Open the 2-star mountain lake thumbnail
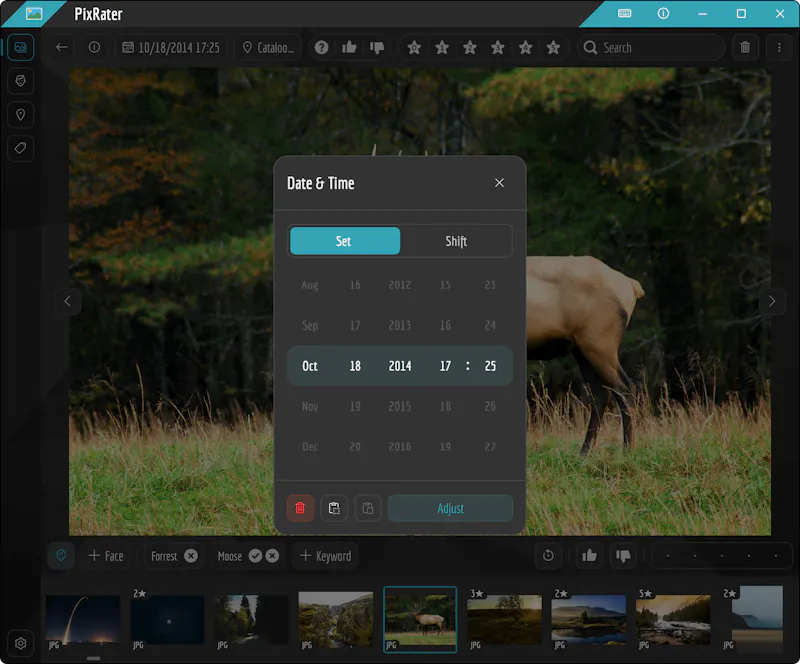 coord(589,620)
